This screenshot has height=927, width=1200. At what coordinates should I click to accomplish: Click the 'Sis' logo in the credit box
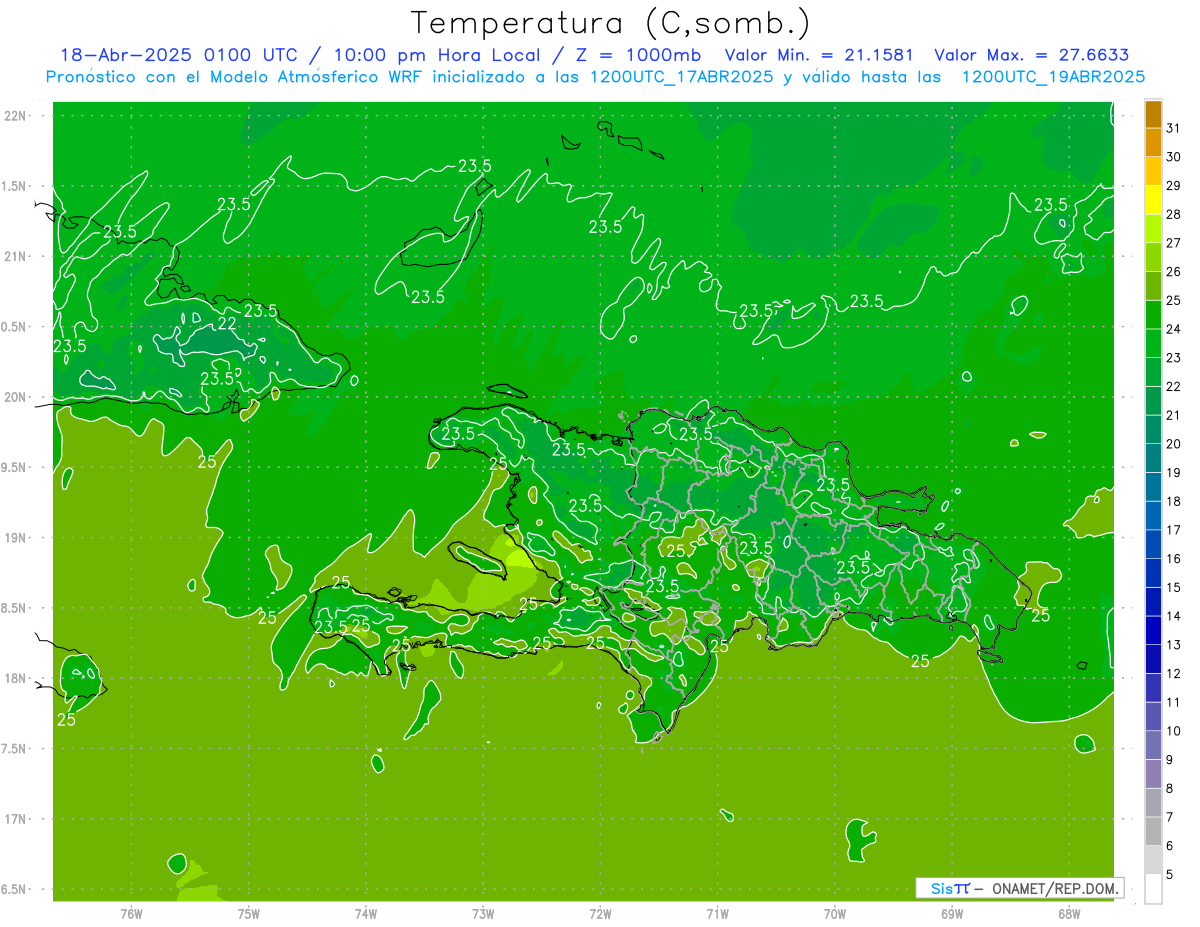point(942,888)
